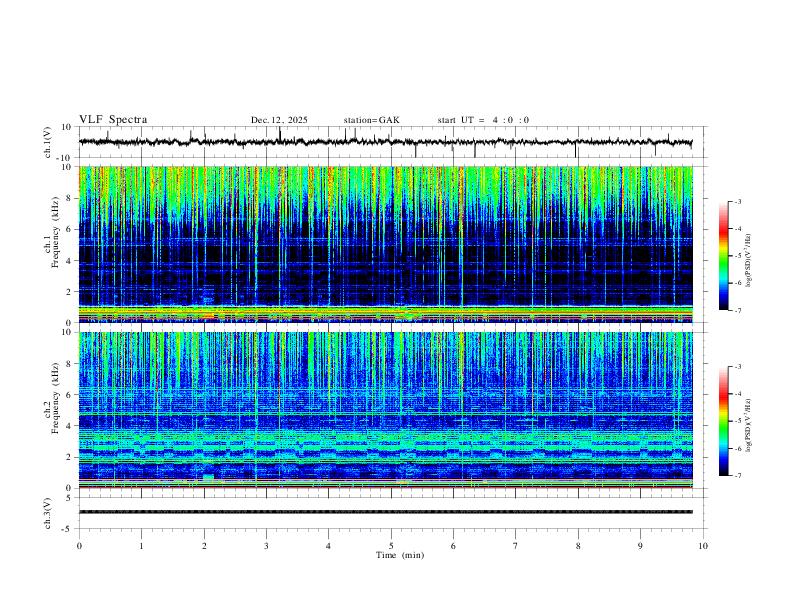
Task: Click the upper colorbar log(PSD) label
Action: pos(749,261)
